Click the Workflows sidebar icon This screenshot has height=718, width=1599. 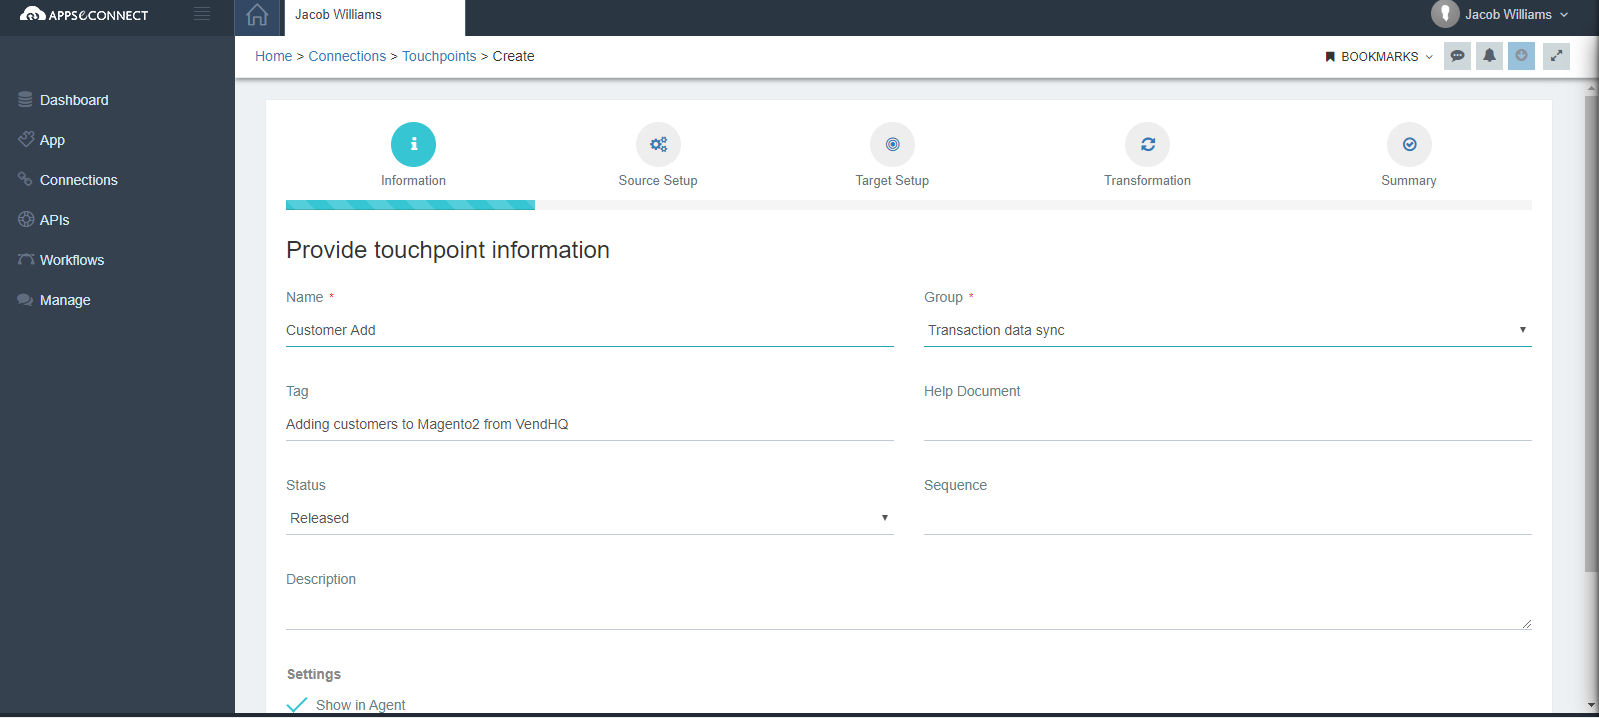[26, 259]
